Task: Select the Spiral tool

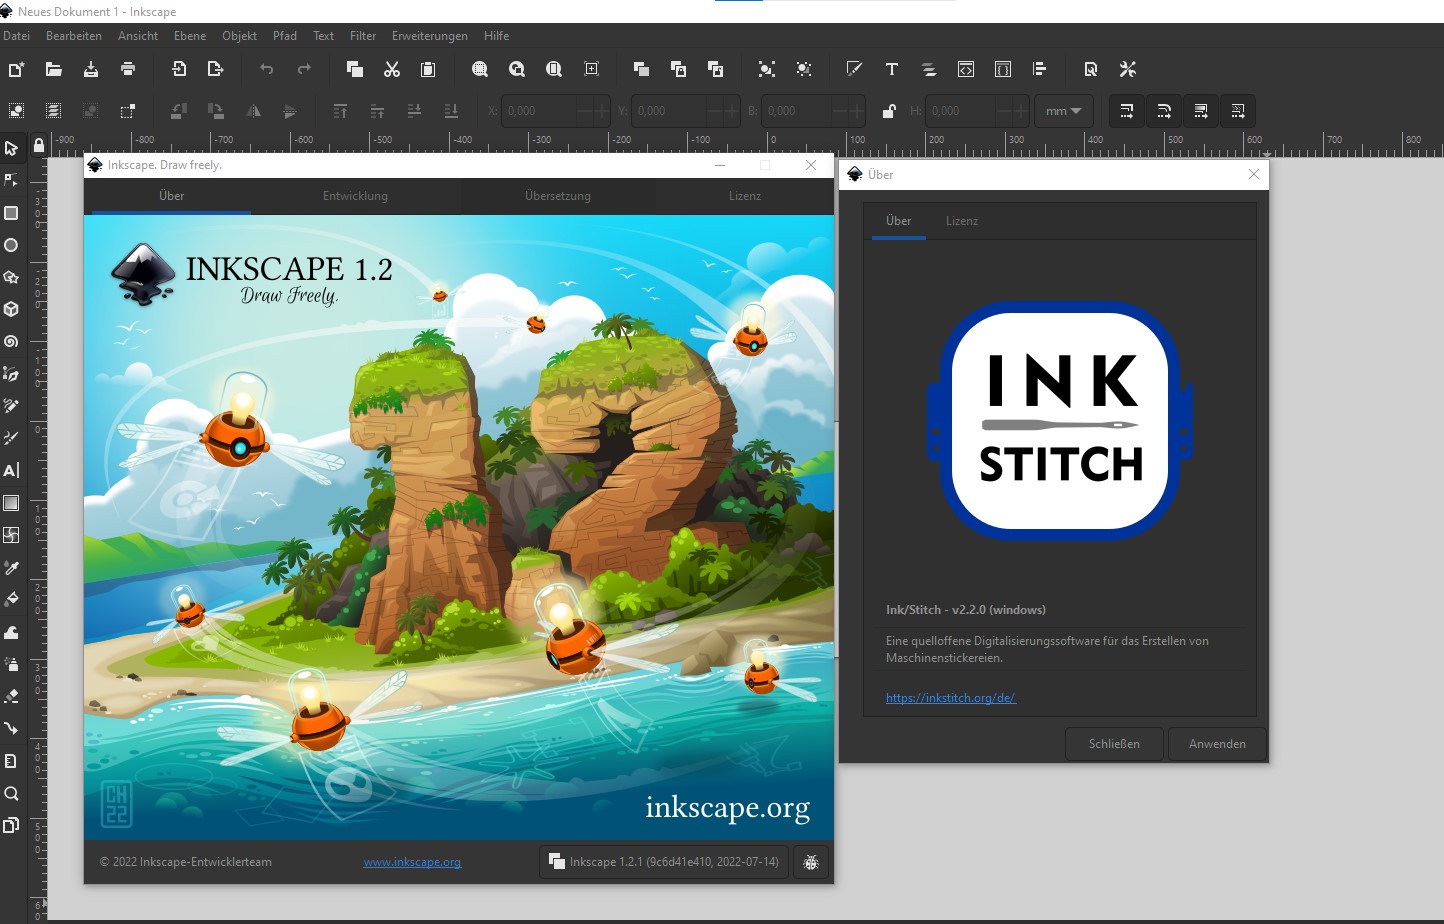Action: click(12, 341)
